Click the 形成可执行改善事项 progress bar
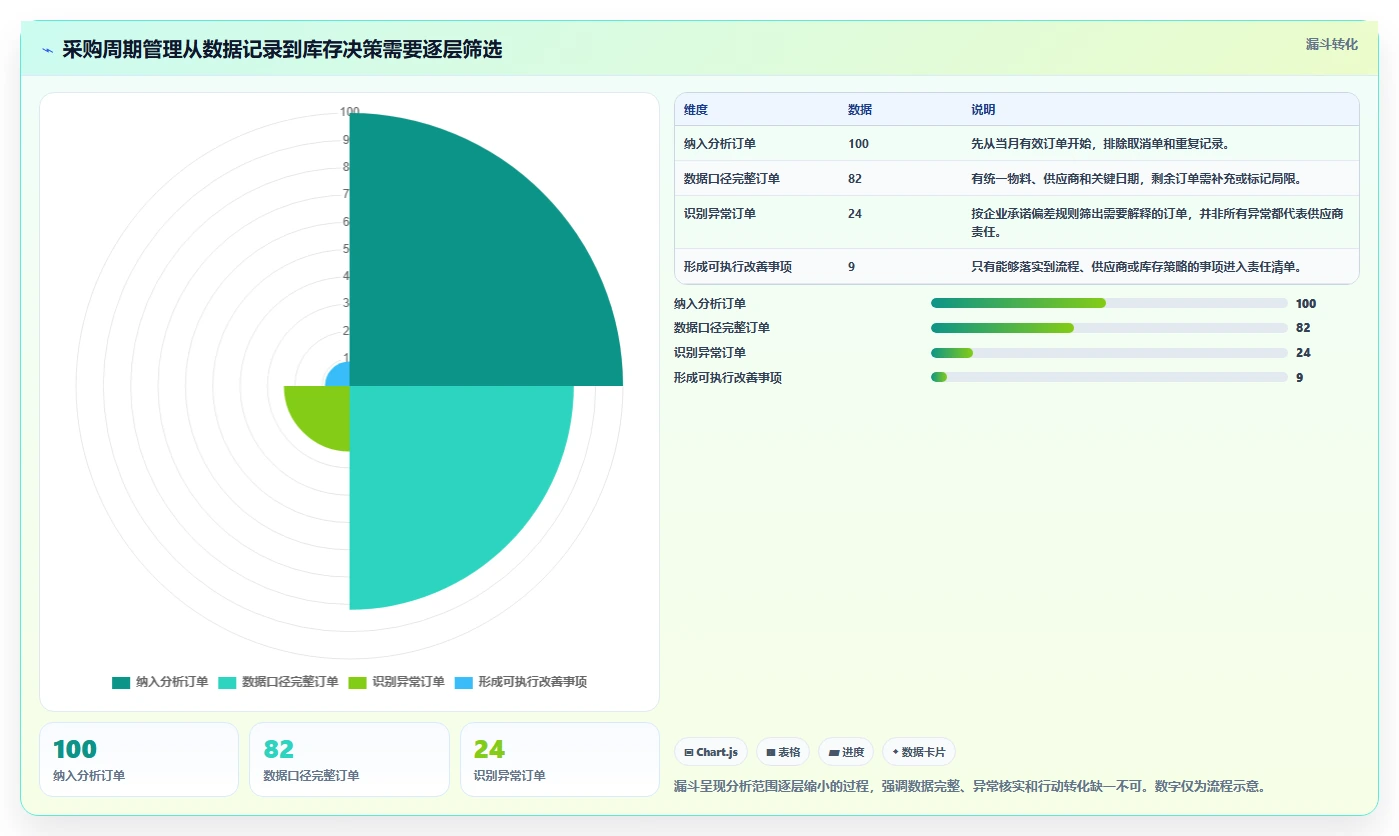Image resolution: width=1399 pixels, height=836 pixels. [x=1109, y=377]
